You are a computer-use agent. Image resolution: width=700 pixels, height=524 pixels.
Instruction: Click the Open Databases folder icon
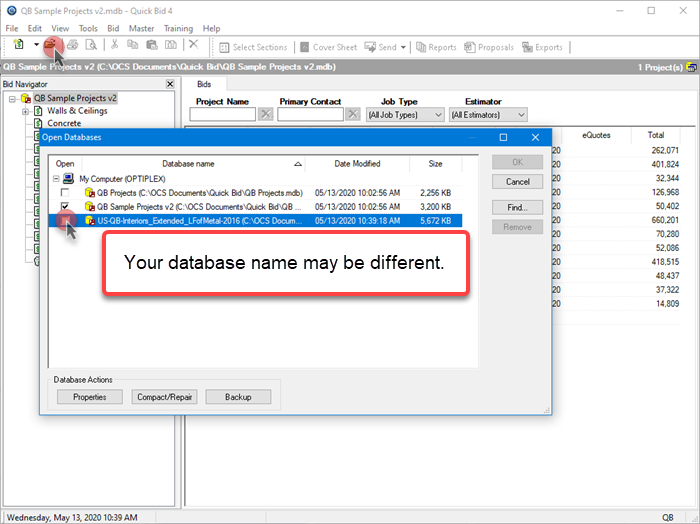point(50,44)
